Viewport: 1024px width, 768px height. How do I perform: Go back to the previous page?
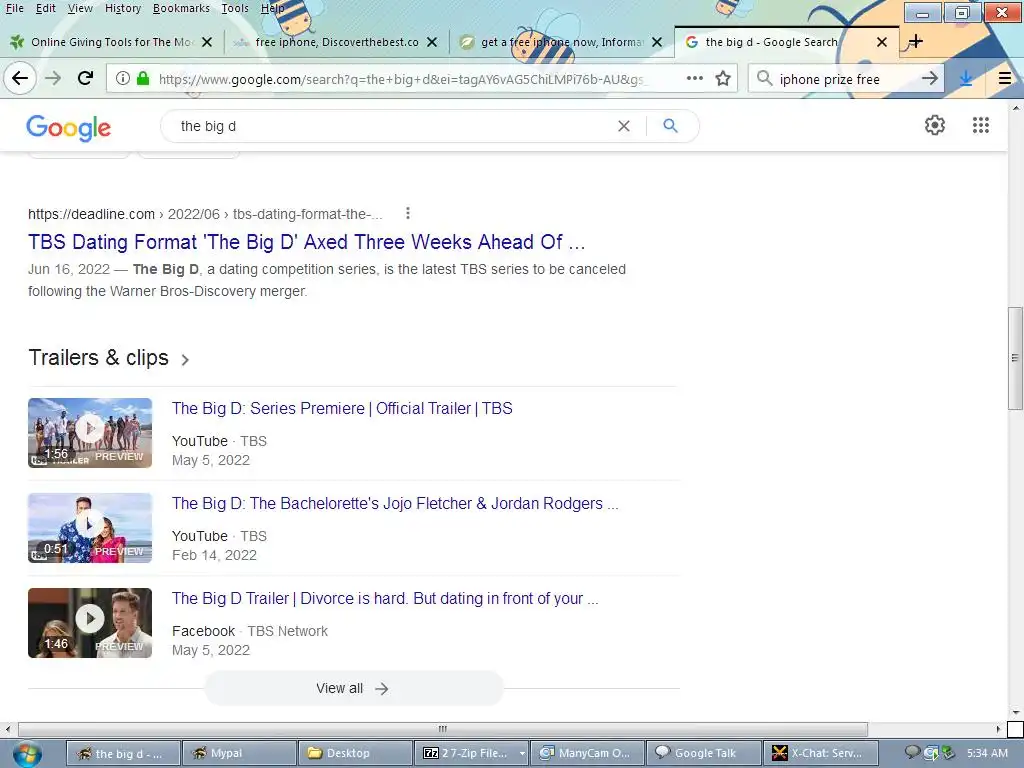coord(20,79)
